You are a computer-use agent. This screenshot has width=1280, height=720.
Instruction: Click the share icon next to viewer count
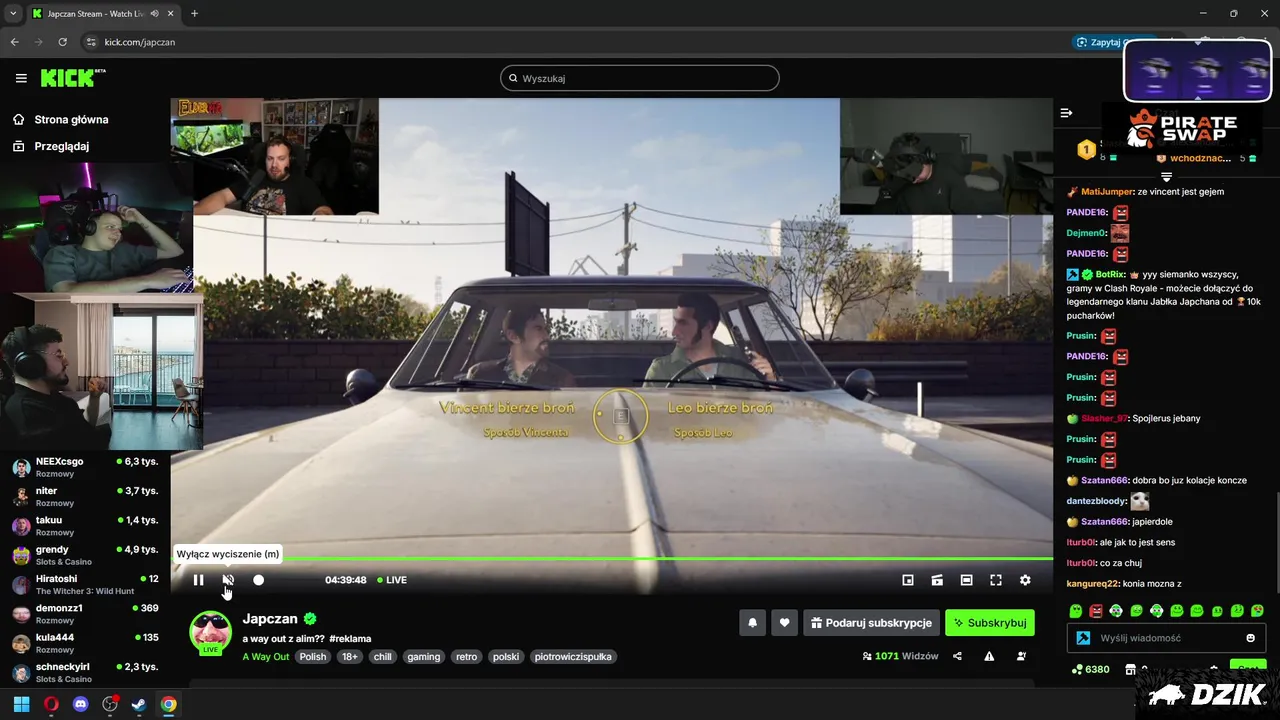pyautogui.click(x=958, y=657)
